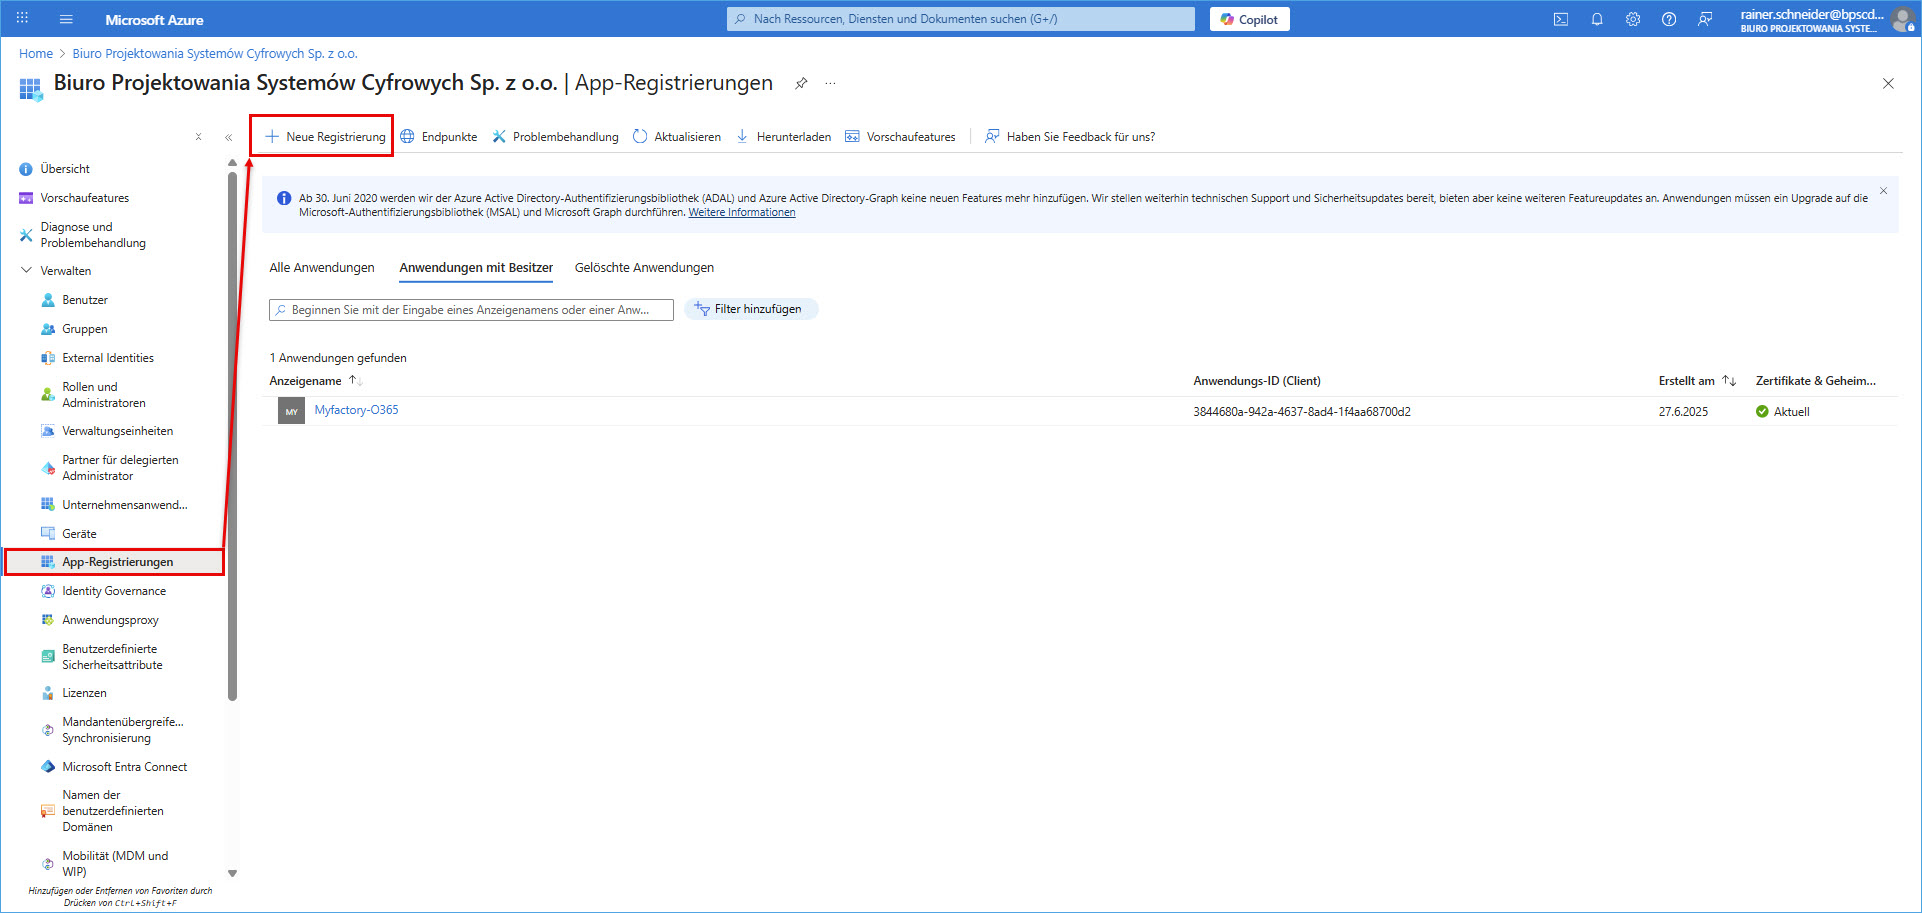
Task: Click the Biuro Projektowania breadcrumb link
Action: coord(215,54)
